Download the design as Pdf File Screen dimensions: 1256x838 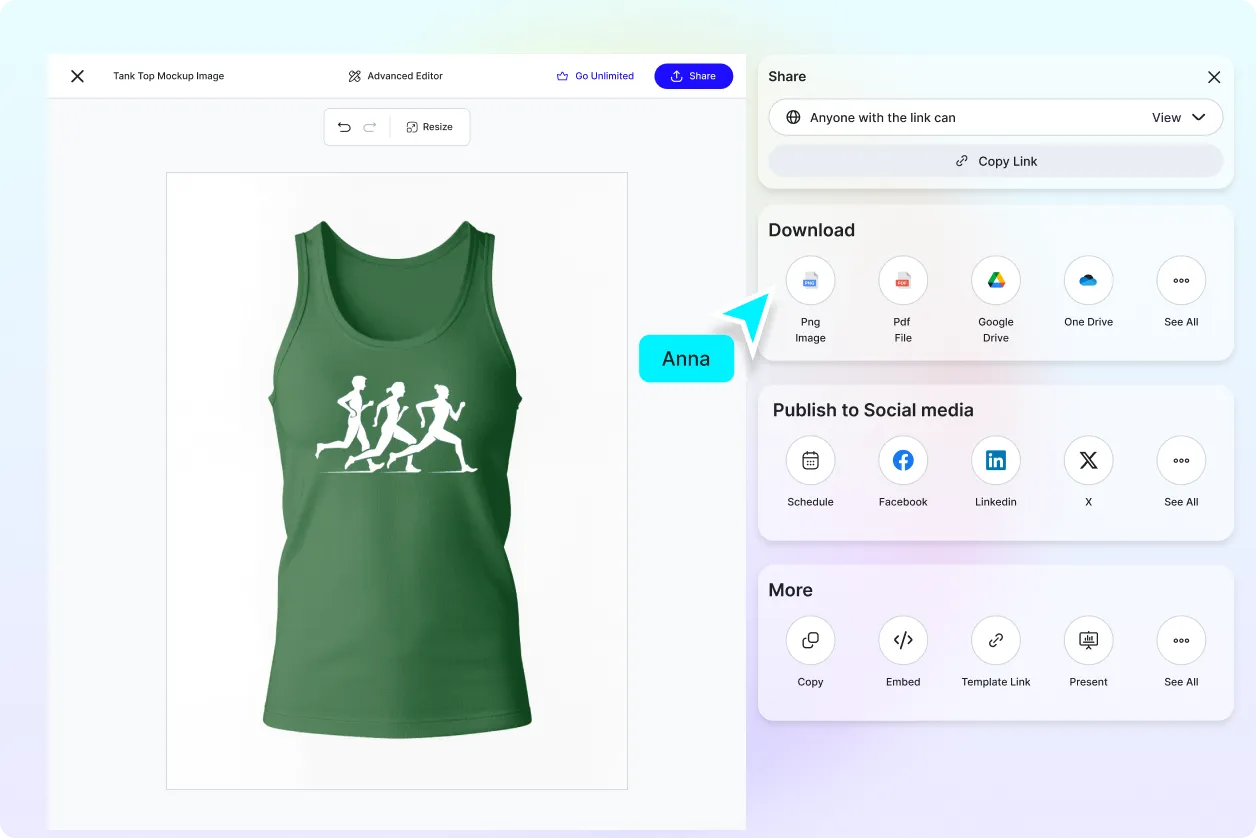(902, 280)
